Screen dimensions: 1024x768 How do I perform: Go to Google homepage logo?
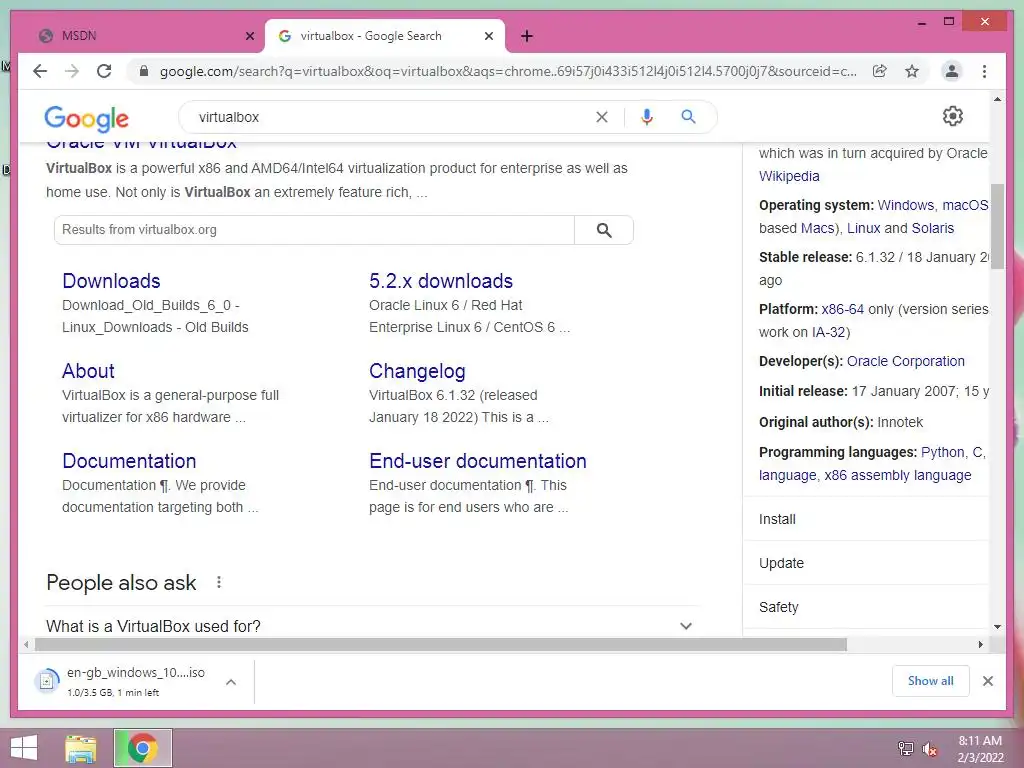point(86,119)
